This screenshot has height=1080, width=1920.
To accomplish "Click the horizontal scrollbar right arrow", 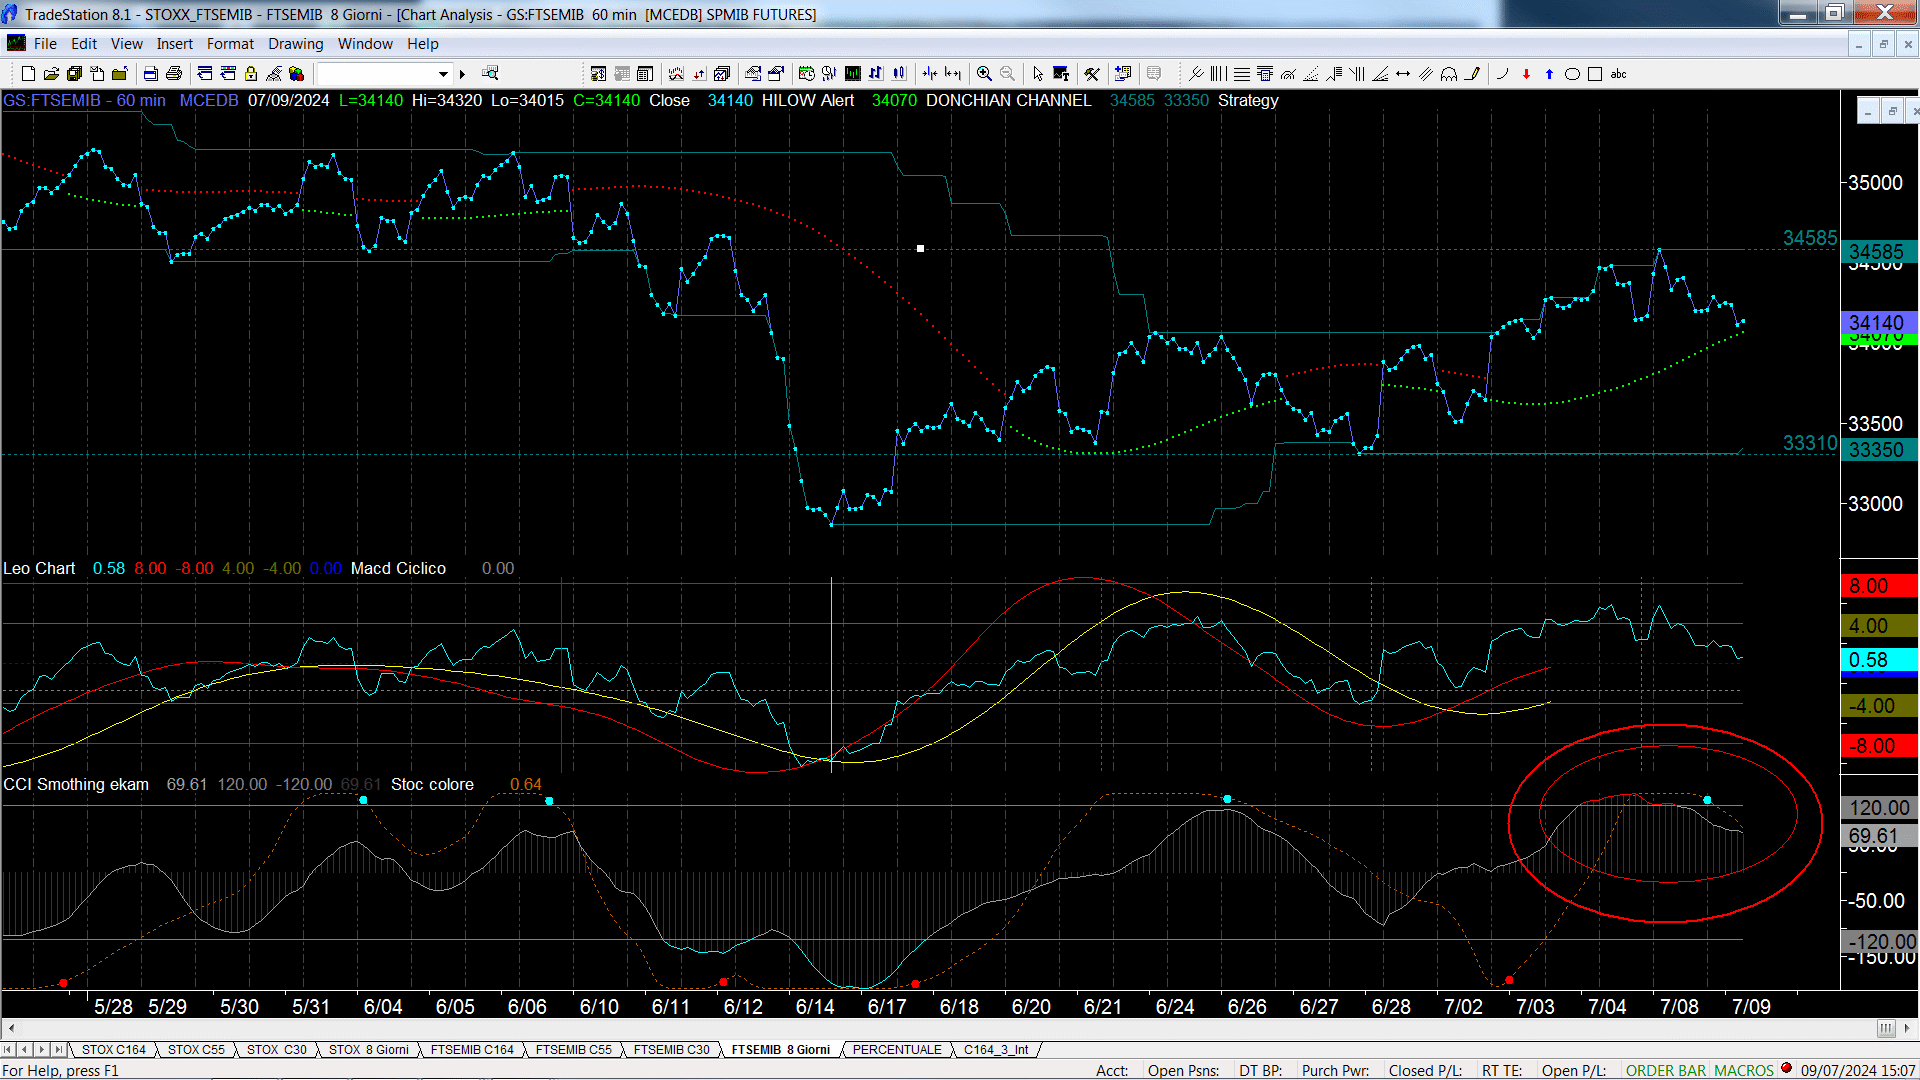I will pos(1907,1028).
